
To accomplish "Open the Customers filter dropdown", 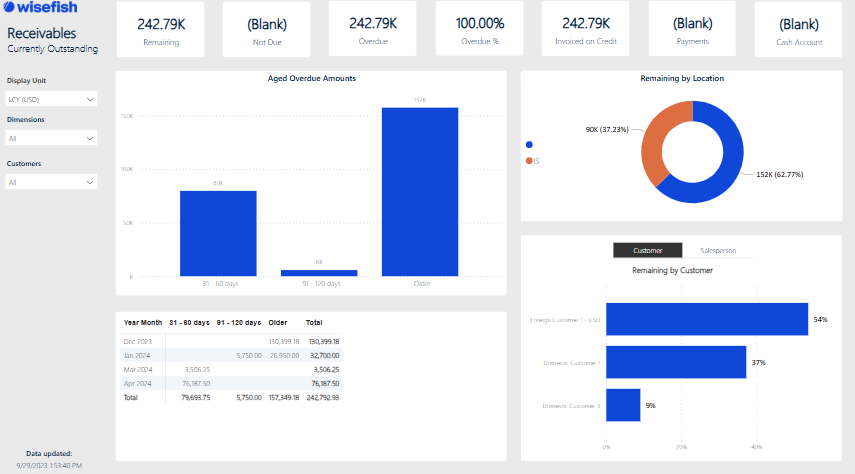I will (51, 182).
